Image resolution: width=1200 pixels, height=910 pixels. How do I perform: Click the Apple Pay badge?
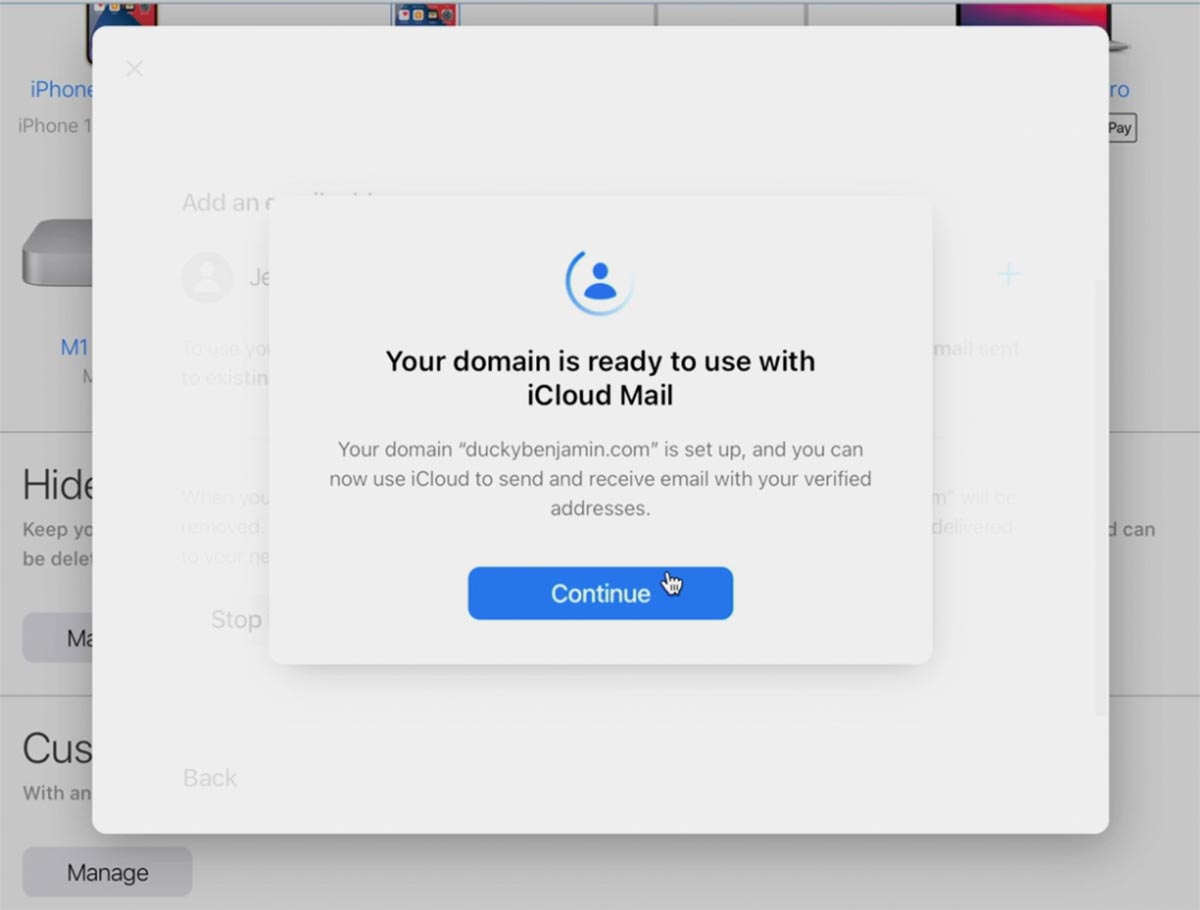tap(1120, 128)
